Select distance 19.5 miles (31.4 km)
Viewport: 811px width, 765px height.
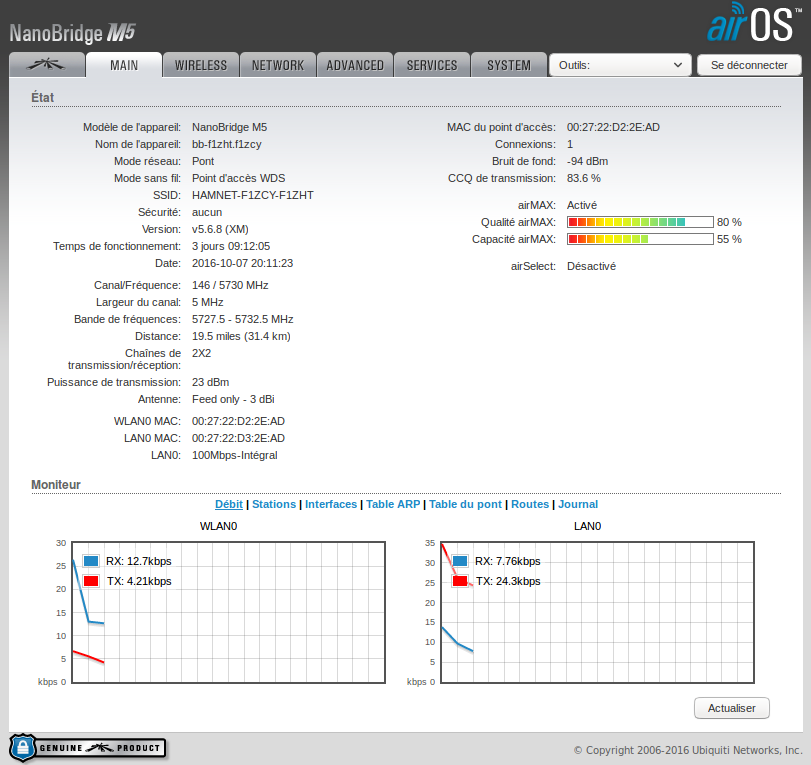click(x=241, y=336)
